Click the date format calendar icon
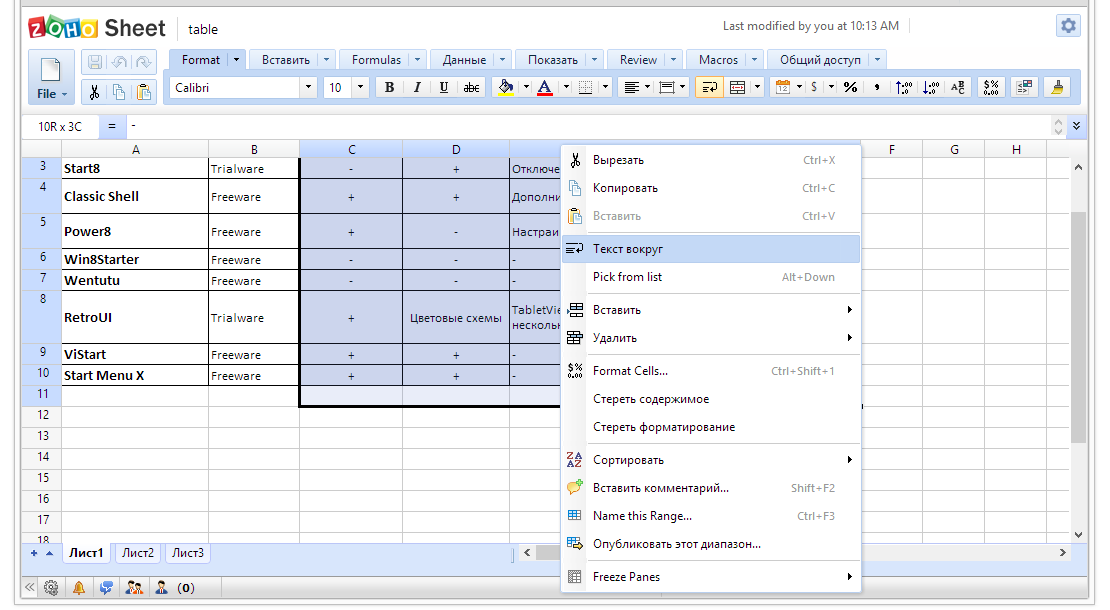Screen dimensions: 1110x610 point(782,87)
